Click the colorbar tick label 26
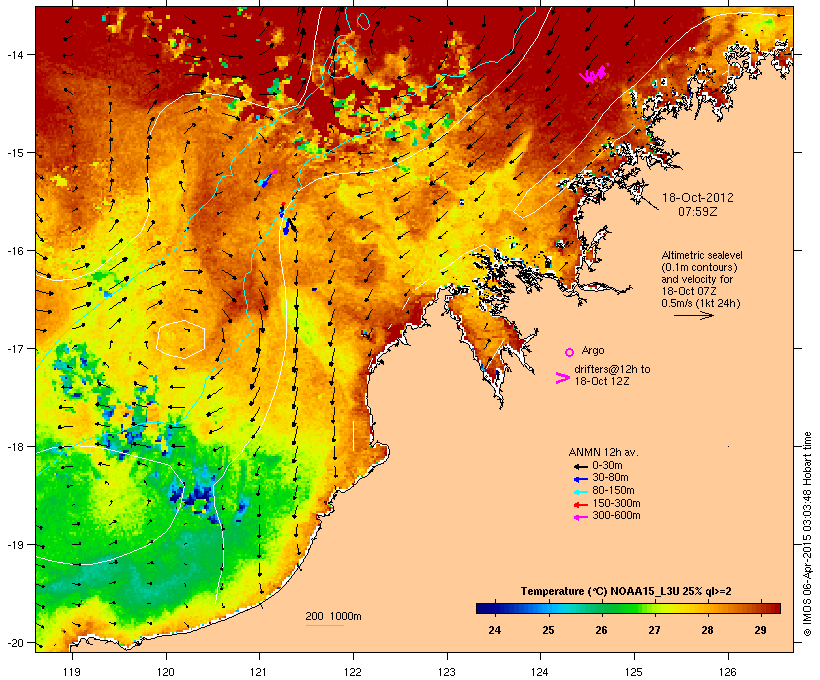The image size is (820, 680). pyautogui.click(x=601, y=630)
